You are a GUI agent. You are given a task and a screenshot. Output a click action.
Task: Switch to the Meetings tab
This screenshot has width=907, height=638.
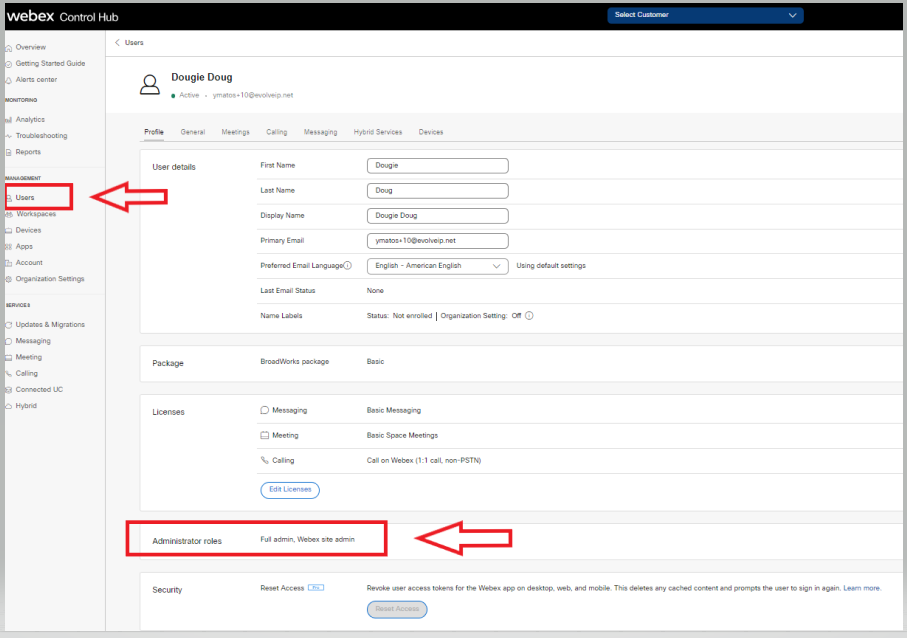(235, 132)
